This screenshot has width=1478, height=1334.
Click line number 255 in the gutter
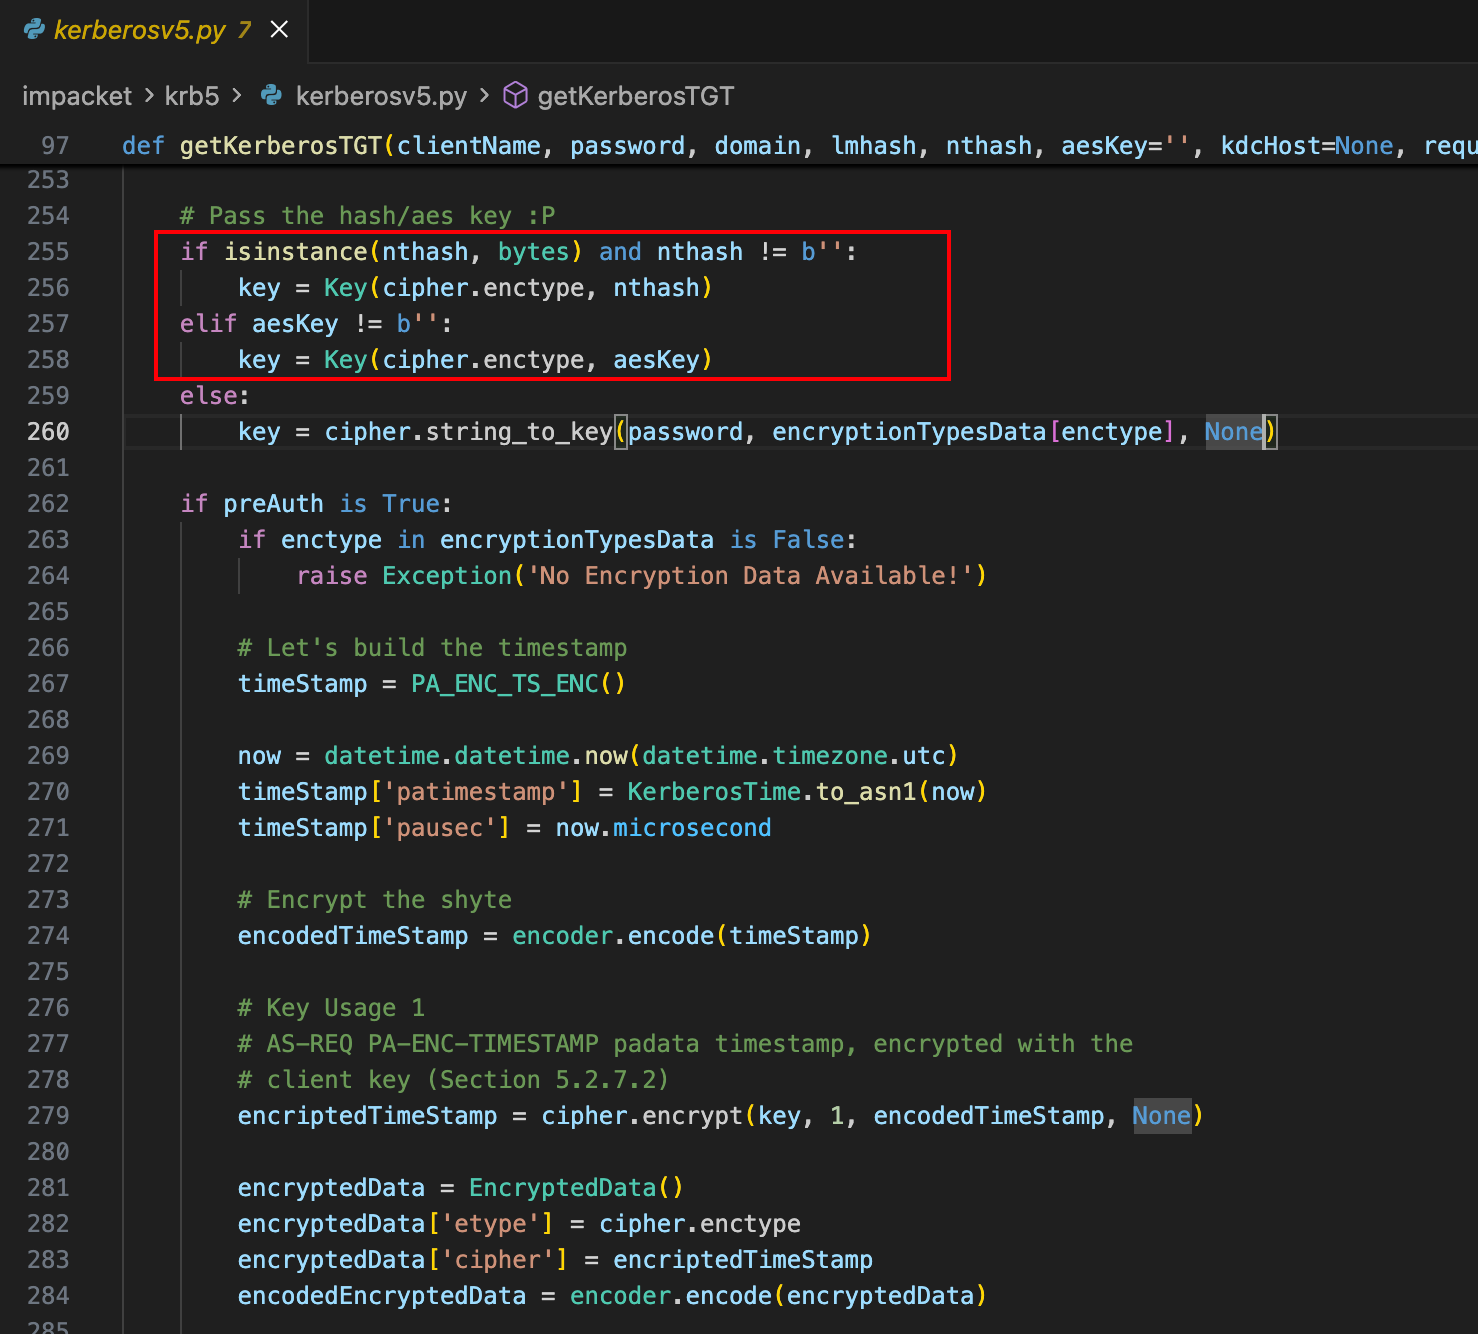(48, 252)
